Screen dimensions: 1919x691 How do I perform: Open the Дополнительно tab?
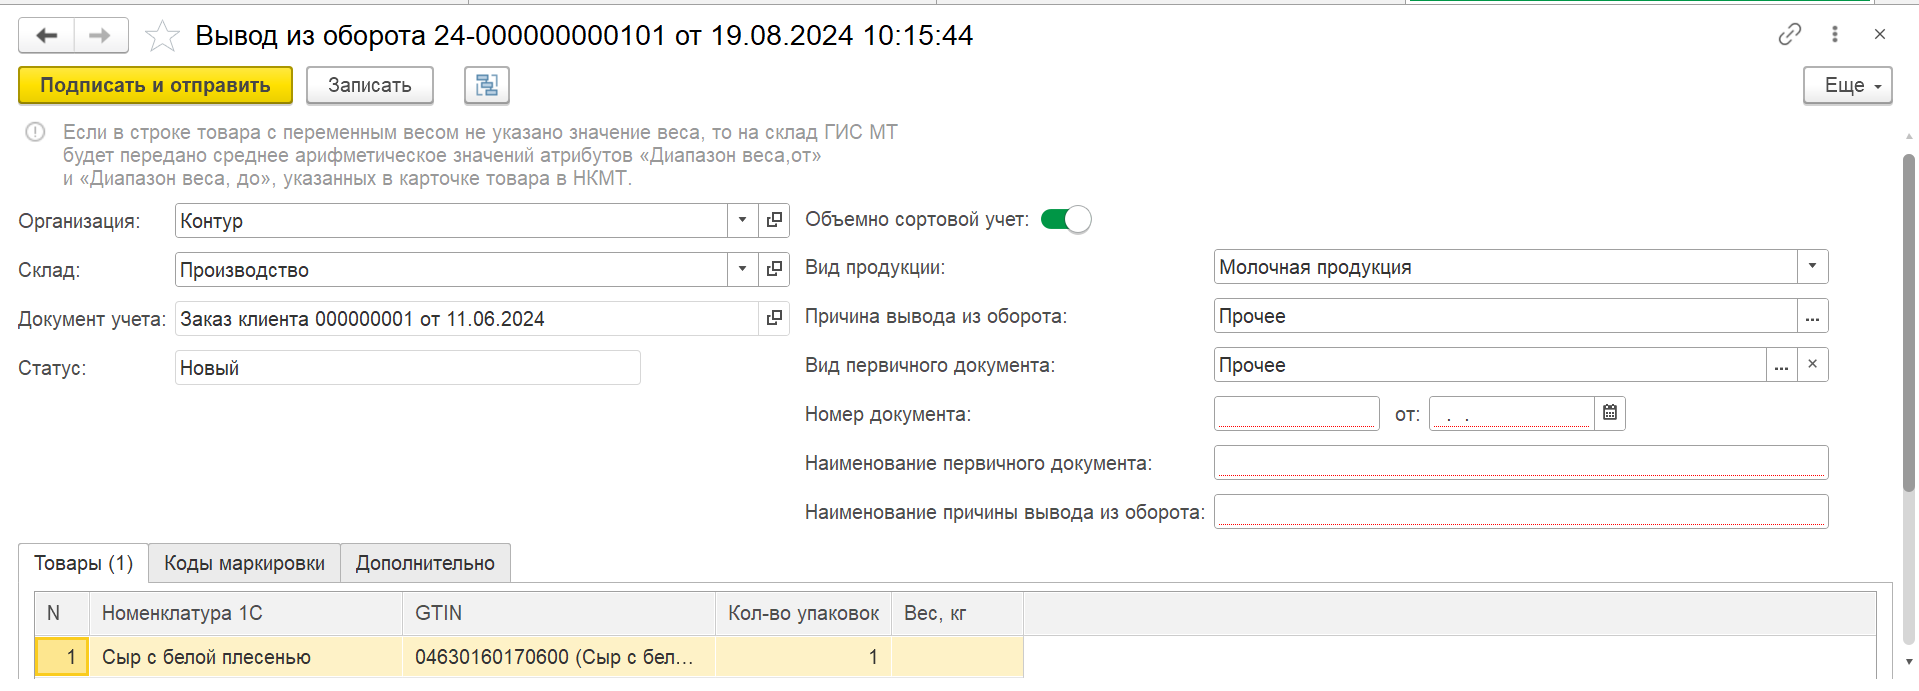pyautogui.click(x=425, y=563)
